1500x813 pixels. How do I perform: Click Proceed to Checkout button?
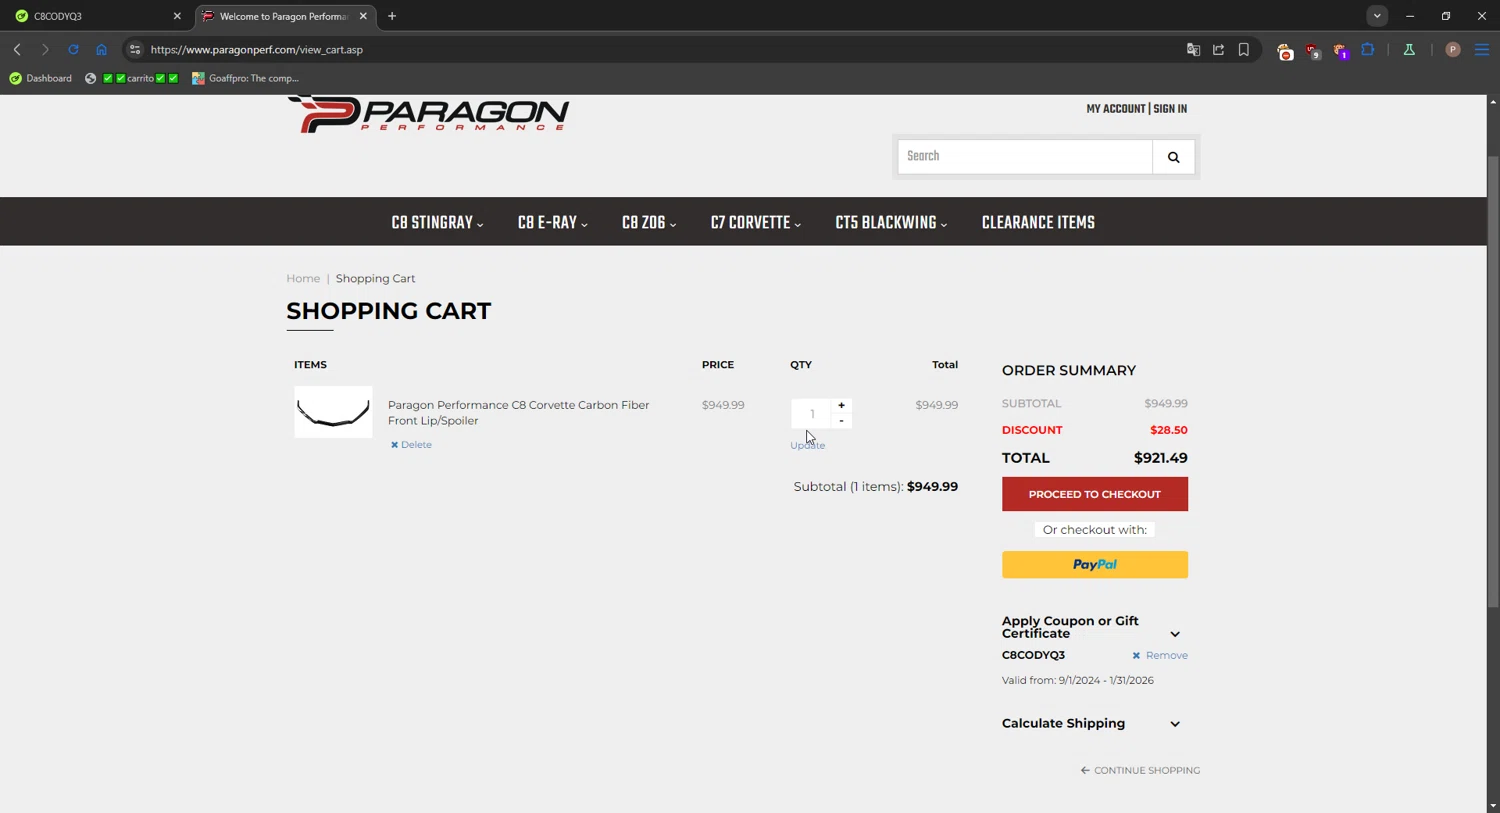point(1095,494)
